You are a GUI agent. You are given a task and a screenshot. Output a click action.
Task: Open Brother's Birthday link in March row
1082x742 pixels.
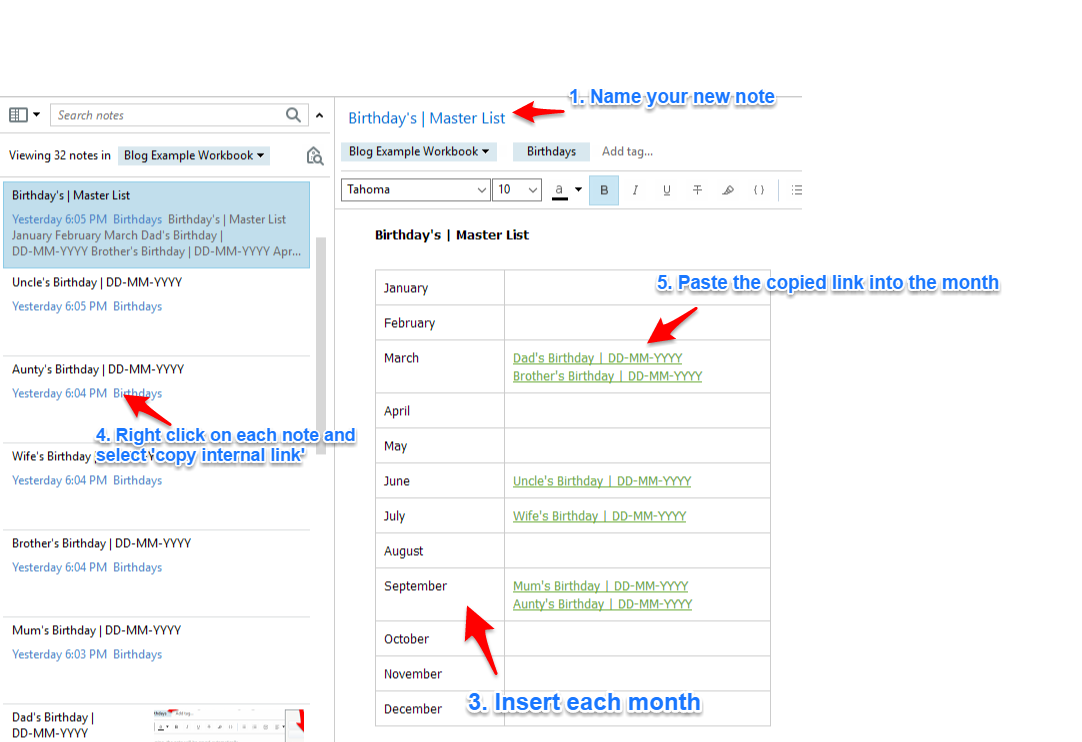tap(607, 376)
